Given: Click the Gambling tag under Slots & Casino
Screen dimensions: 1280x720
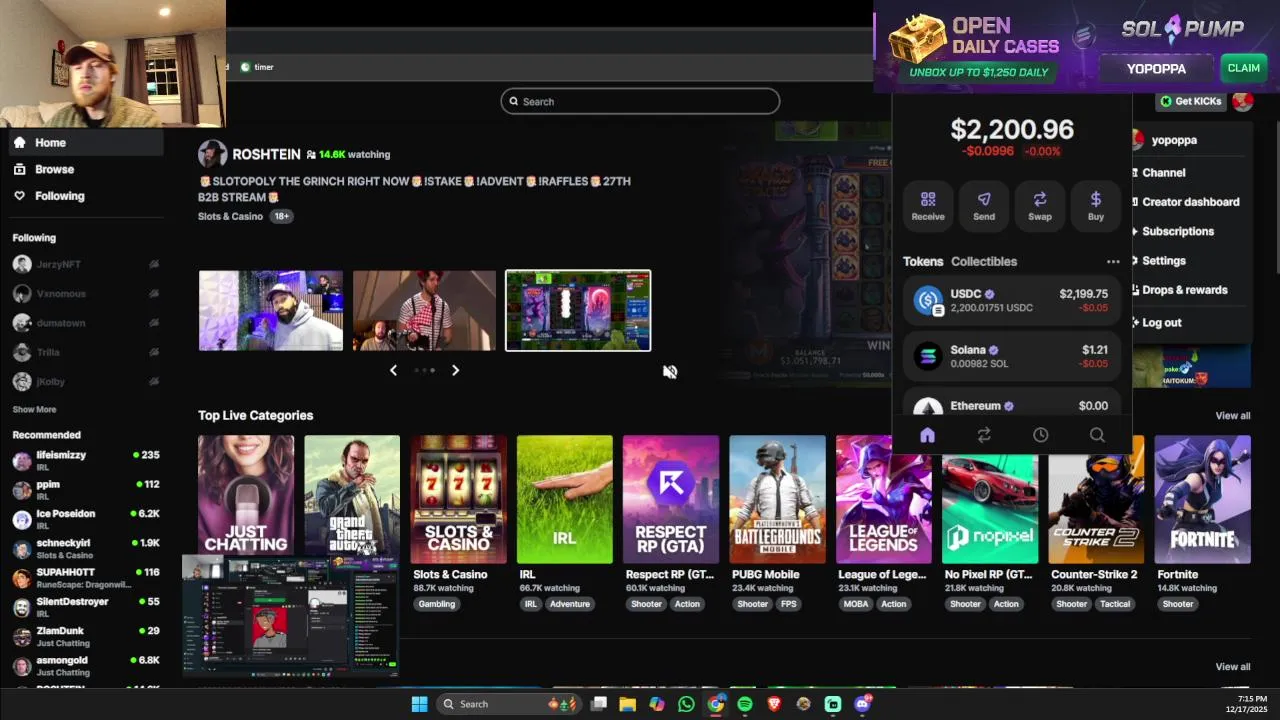Looking at the screenshot, I should click(437, 604).
